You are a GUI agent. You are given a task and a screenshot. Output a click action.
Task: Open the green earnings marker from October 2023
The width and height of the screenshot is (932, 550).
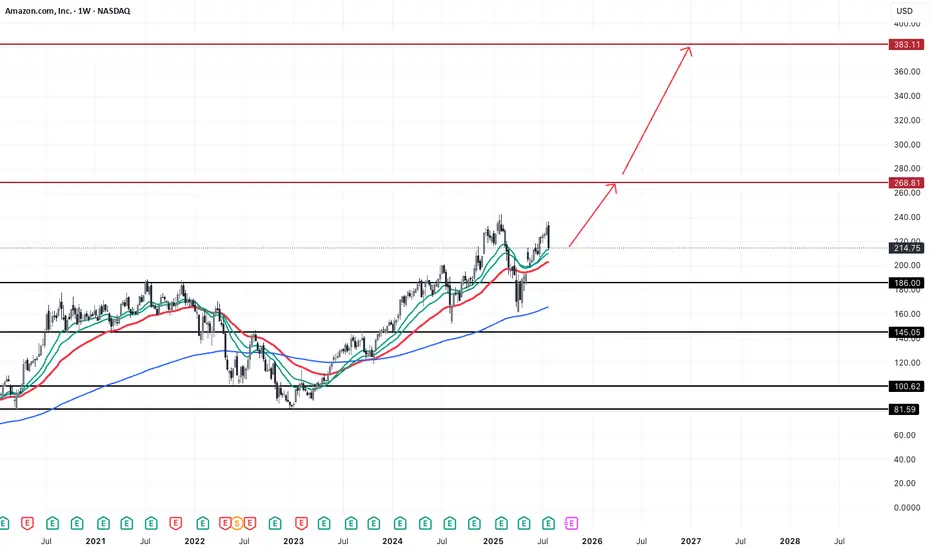(x=373, y=523)
